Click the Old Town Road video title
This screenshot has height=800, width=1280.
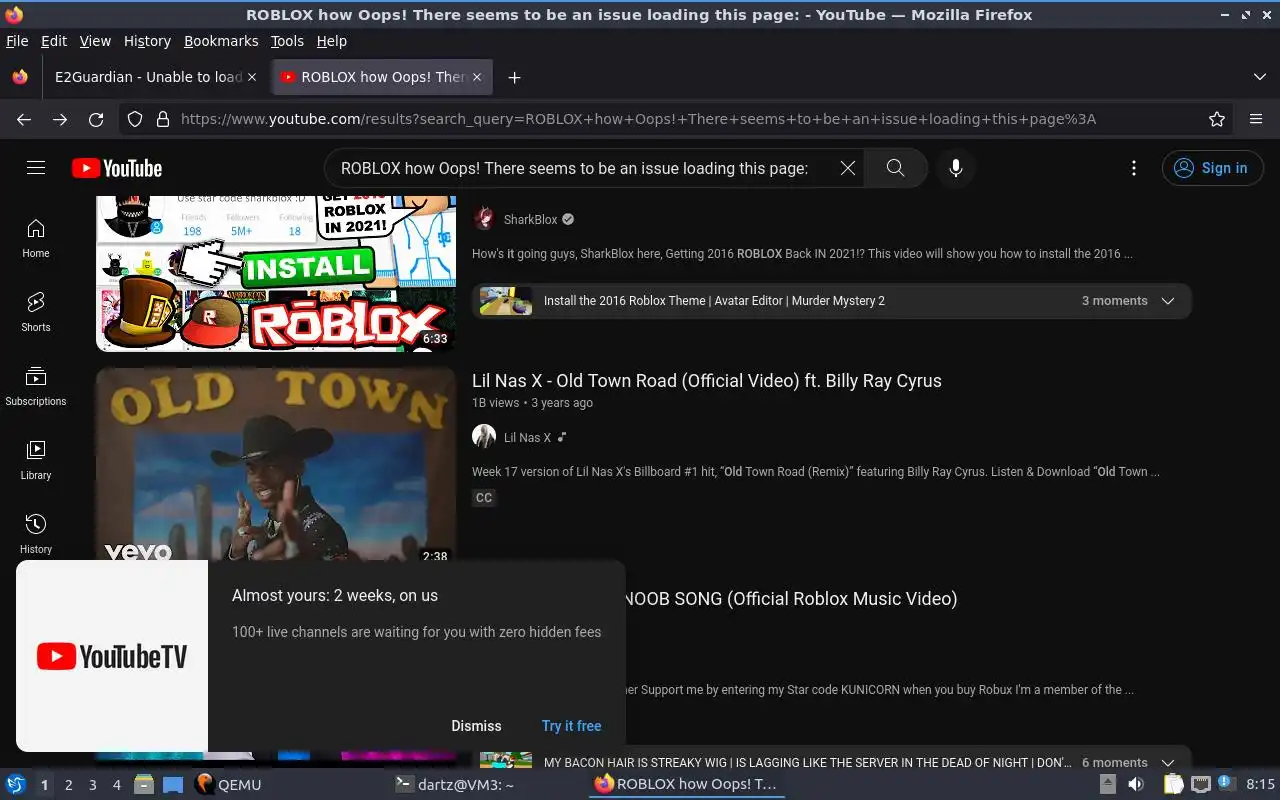tap(707, 380)
